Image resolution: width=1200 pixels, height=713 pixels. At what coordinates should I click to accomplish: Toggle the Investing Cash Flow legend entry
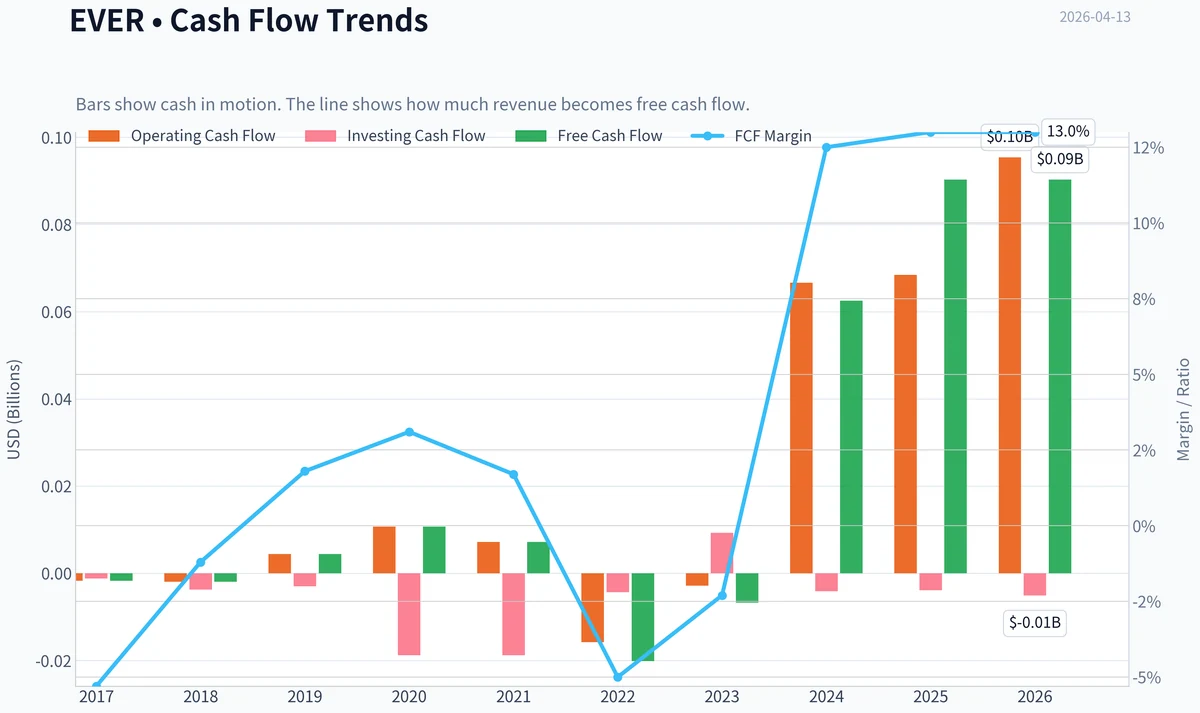click(x=394, y=136)
